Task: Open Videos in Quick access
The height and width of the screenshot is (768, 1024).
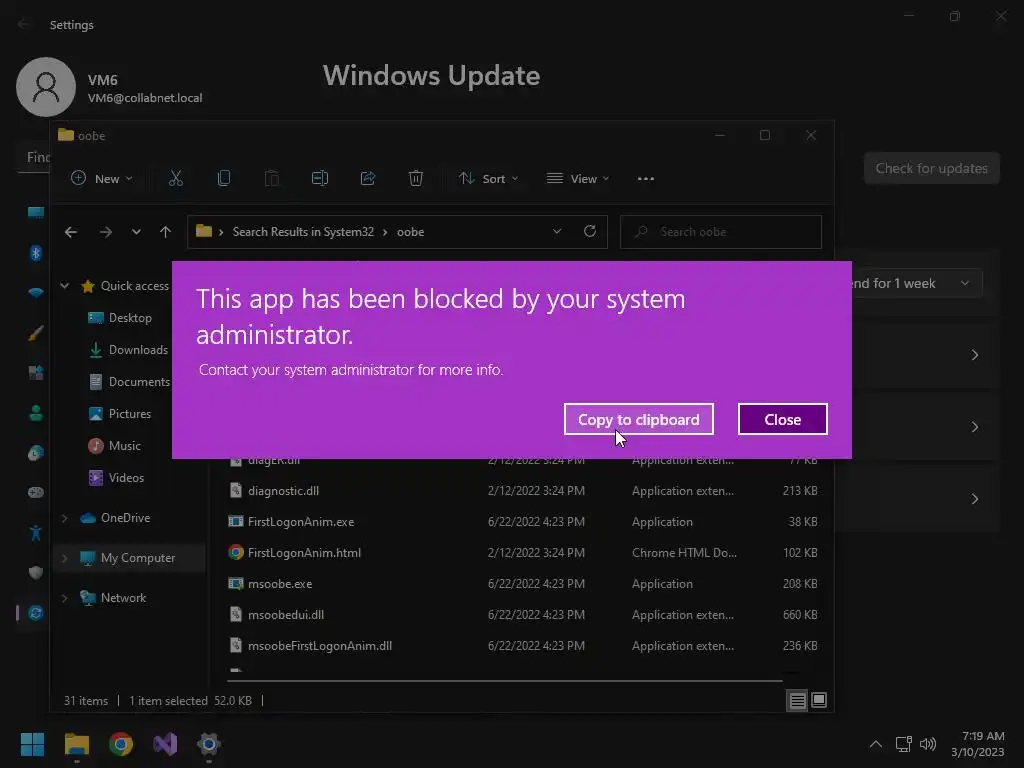Action: tap(126, 477)
